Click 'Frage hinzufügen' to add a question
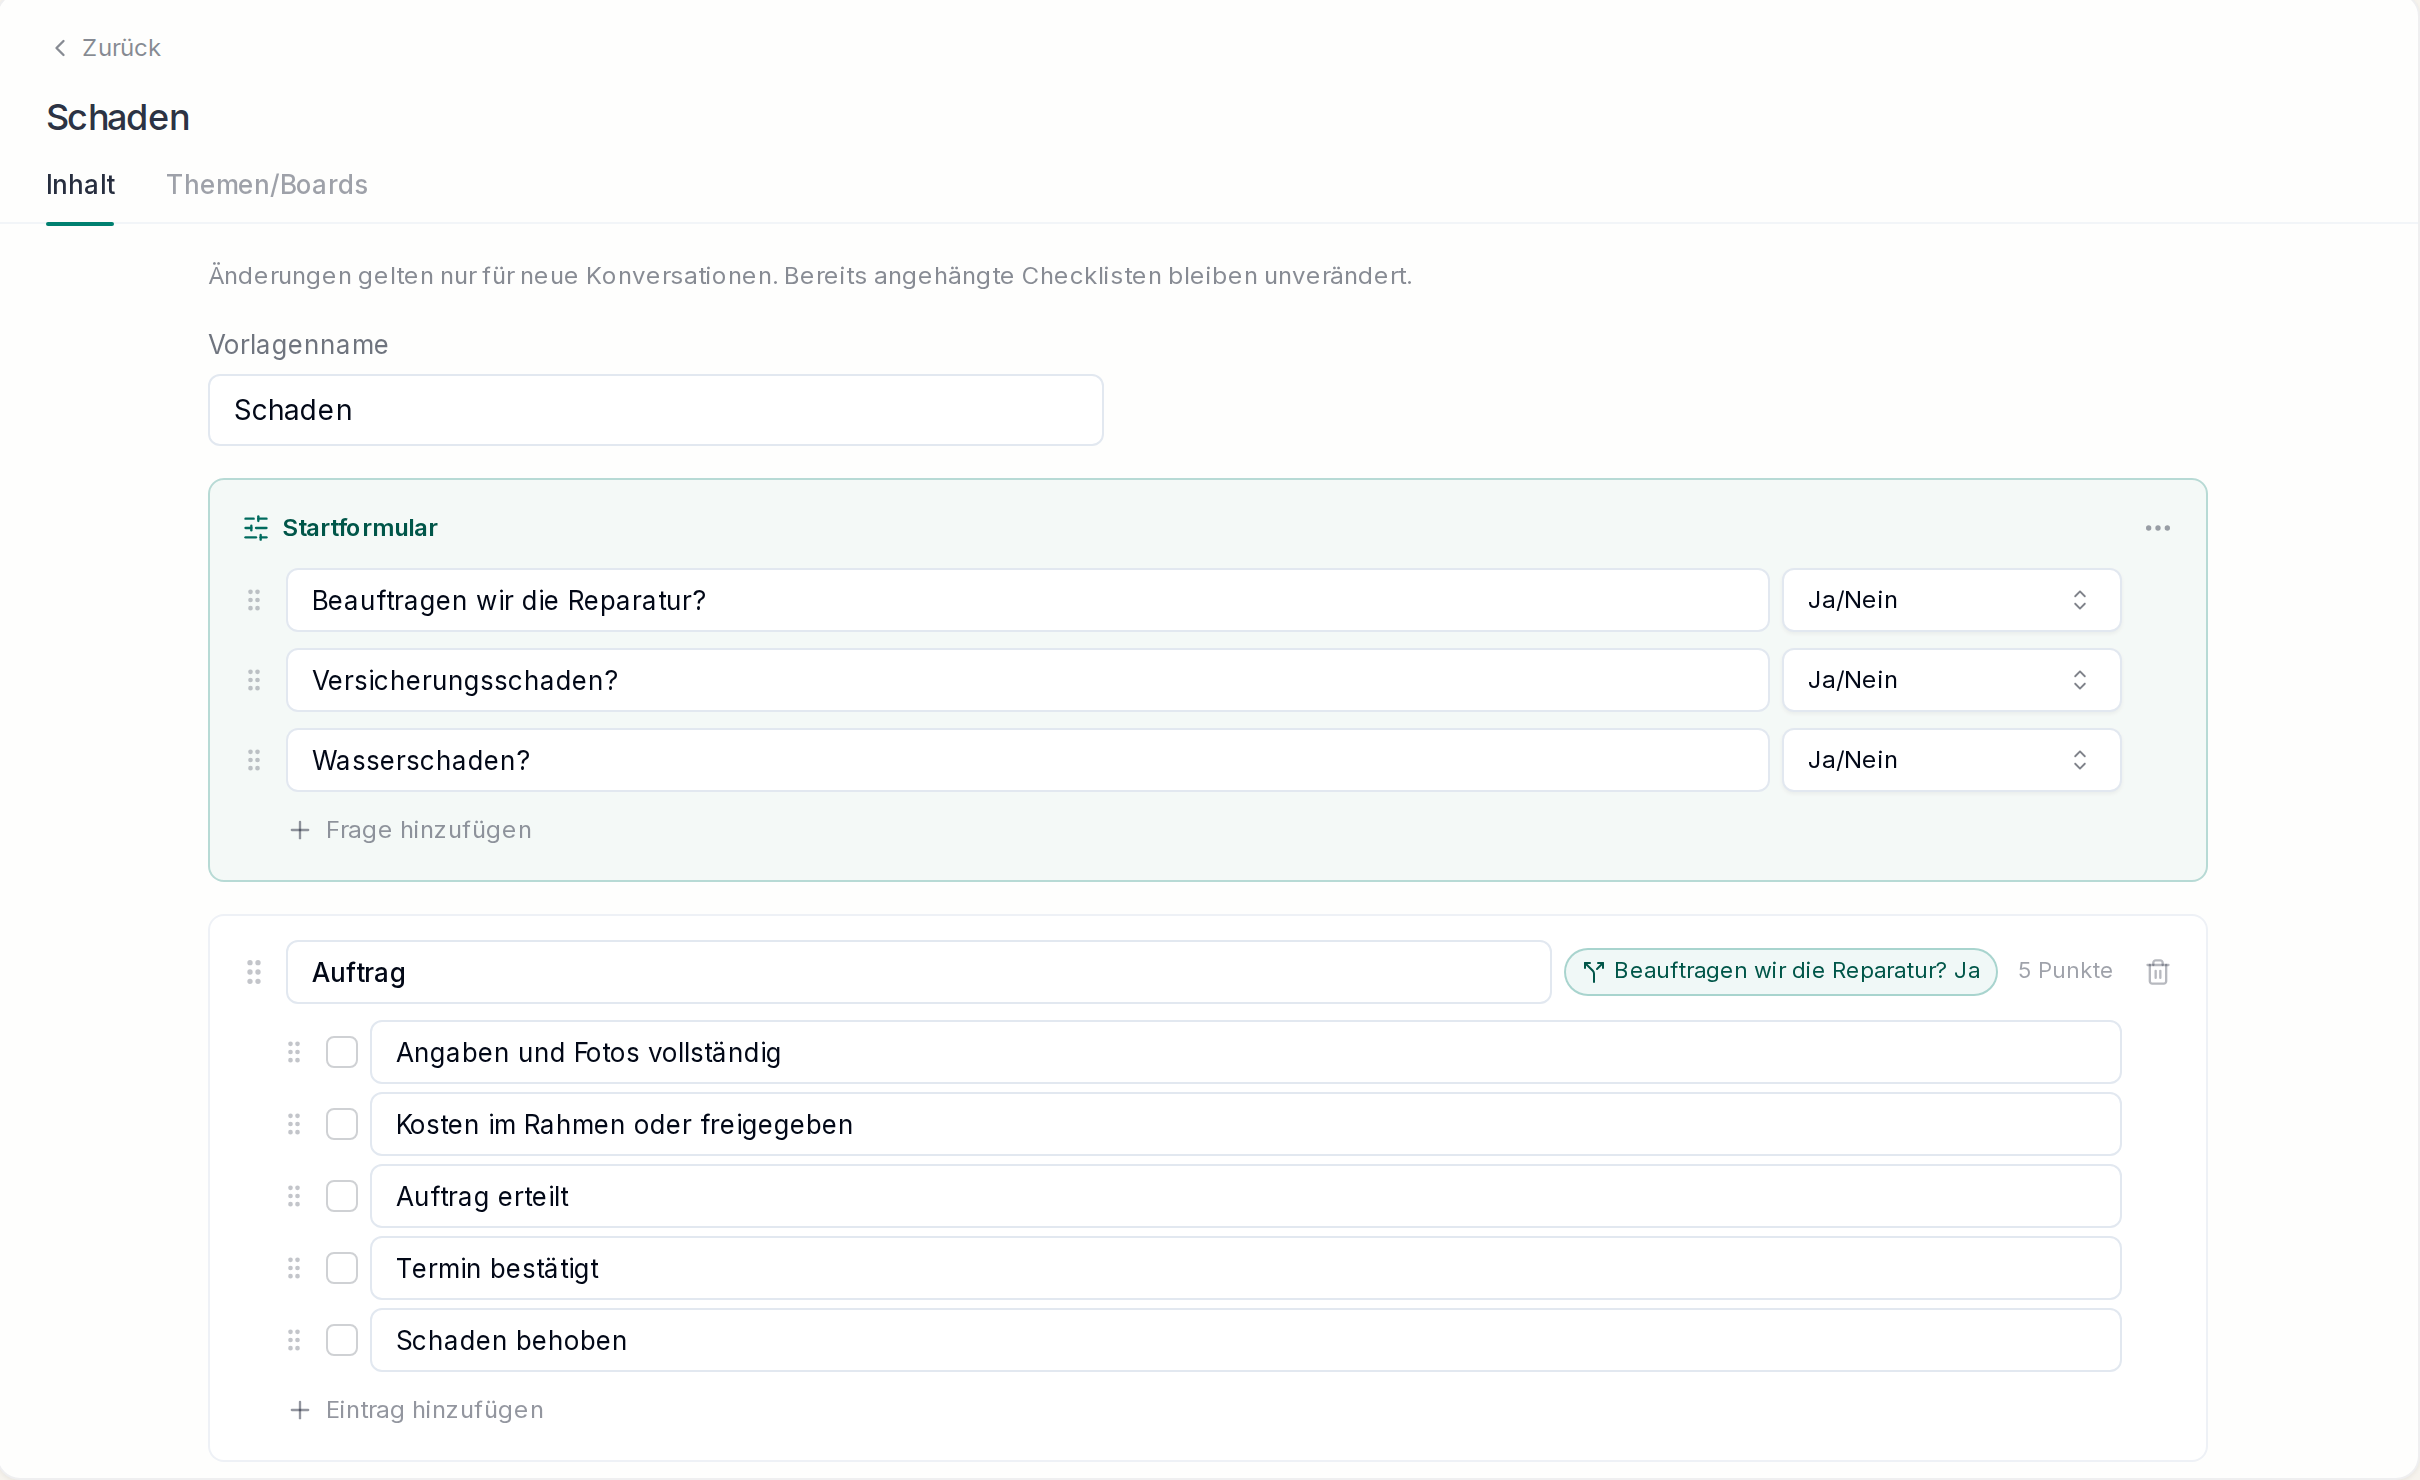2420x1480 pixels. [x=429, y=830]
